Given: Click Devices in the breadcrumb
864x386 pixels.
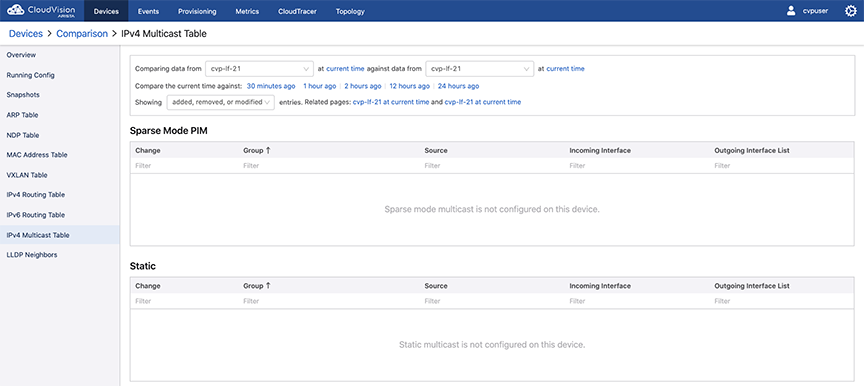Looking at the screenshot, I should click(x=25, y=34).
